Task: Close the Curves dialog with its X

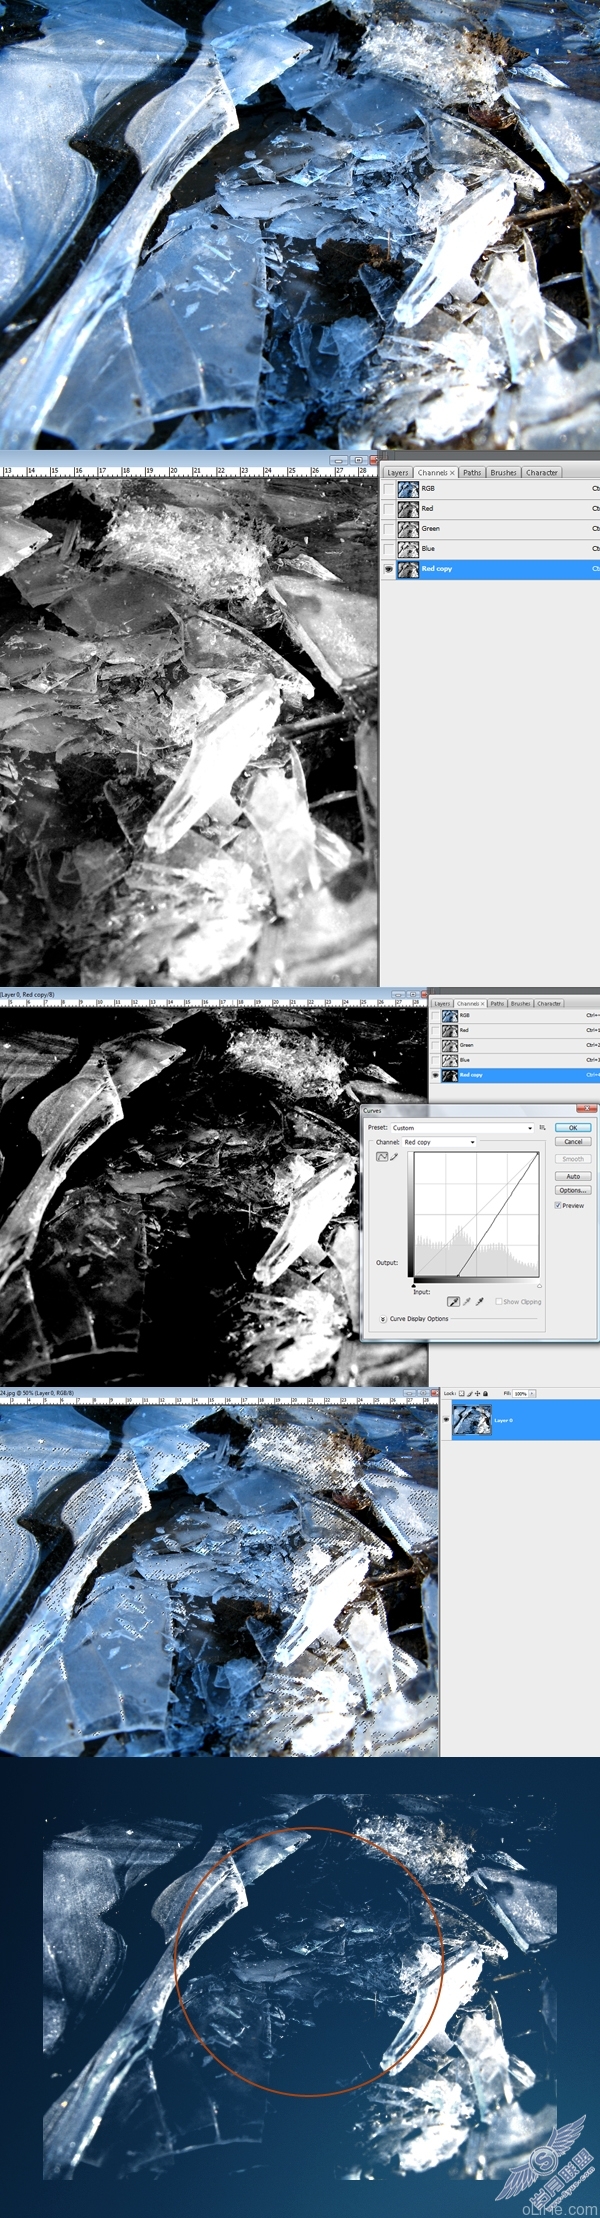Action: click(586, 1108)
